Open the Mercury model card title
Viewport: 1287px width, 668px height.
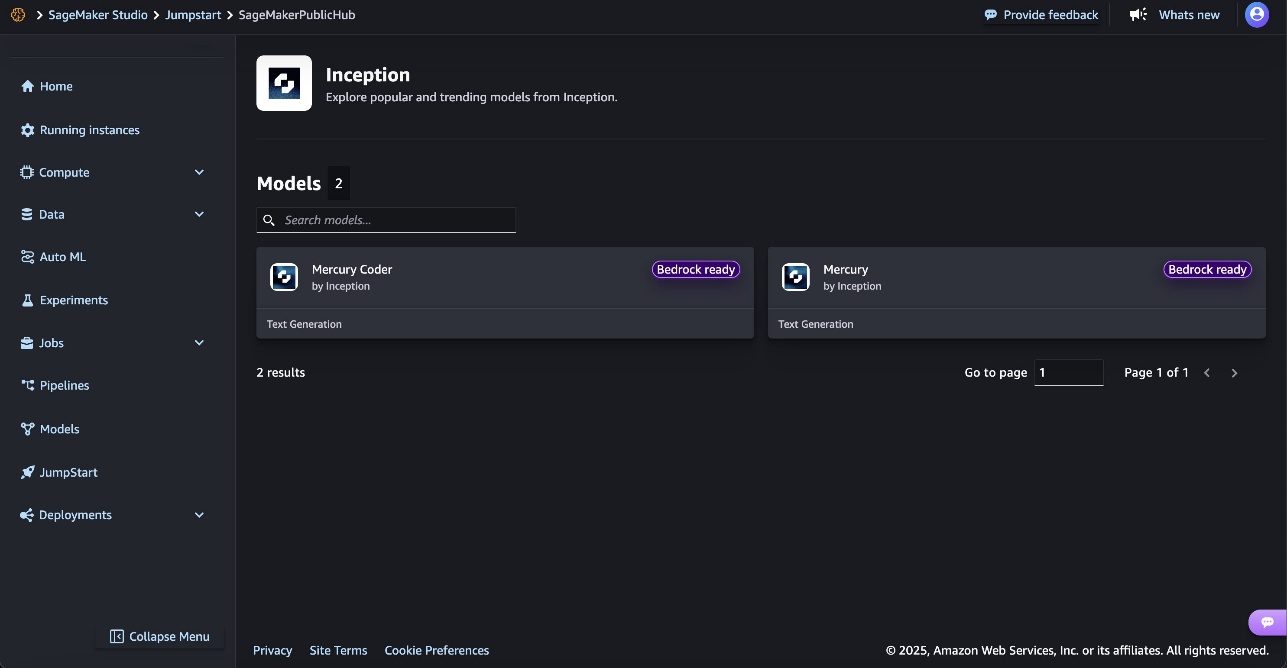[845, 269]
